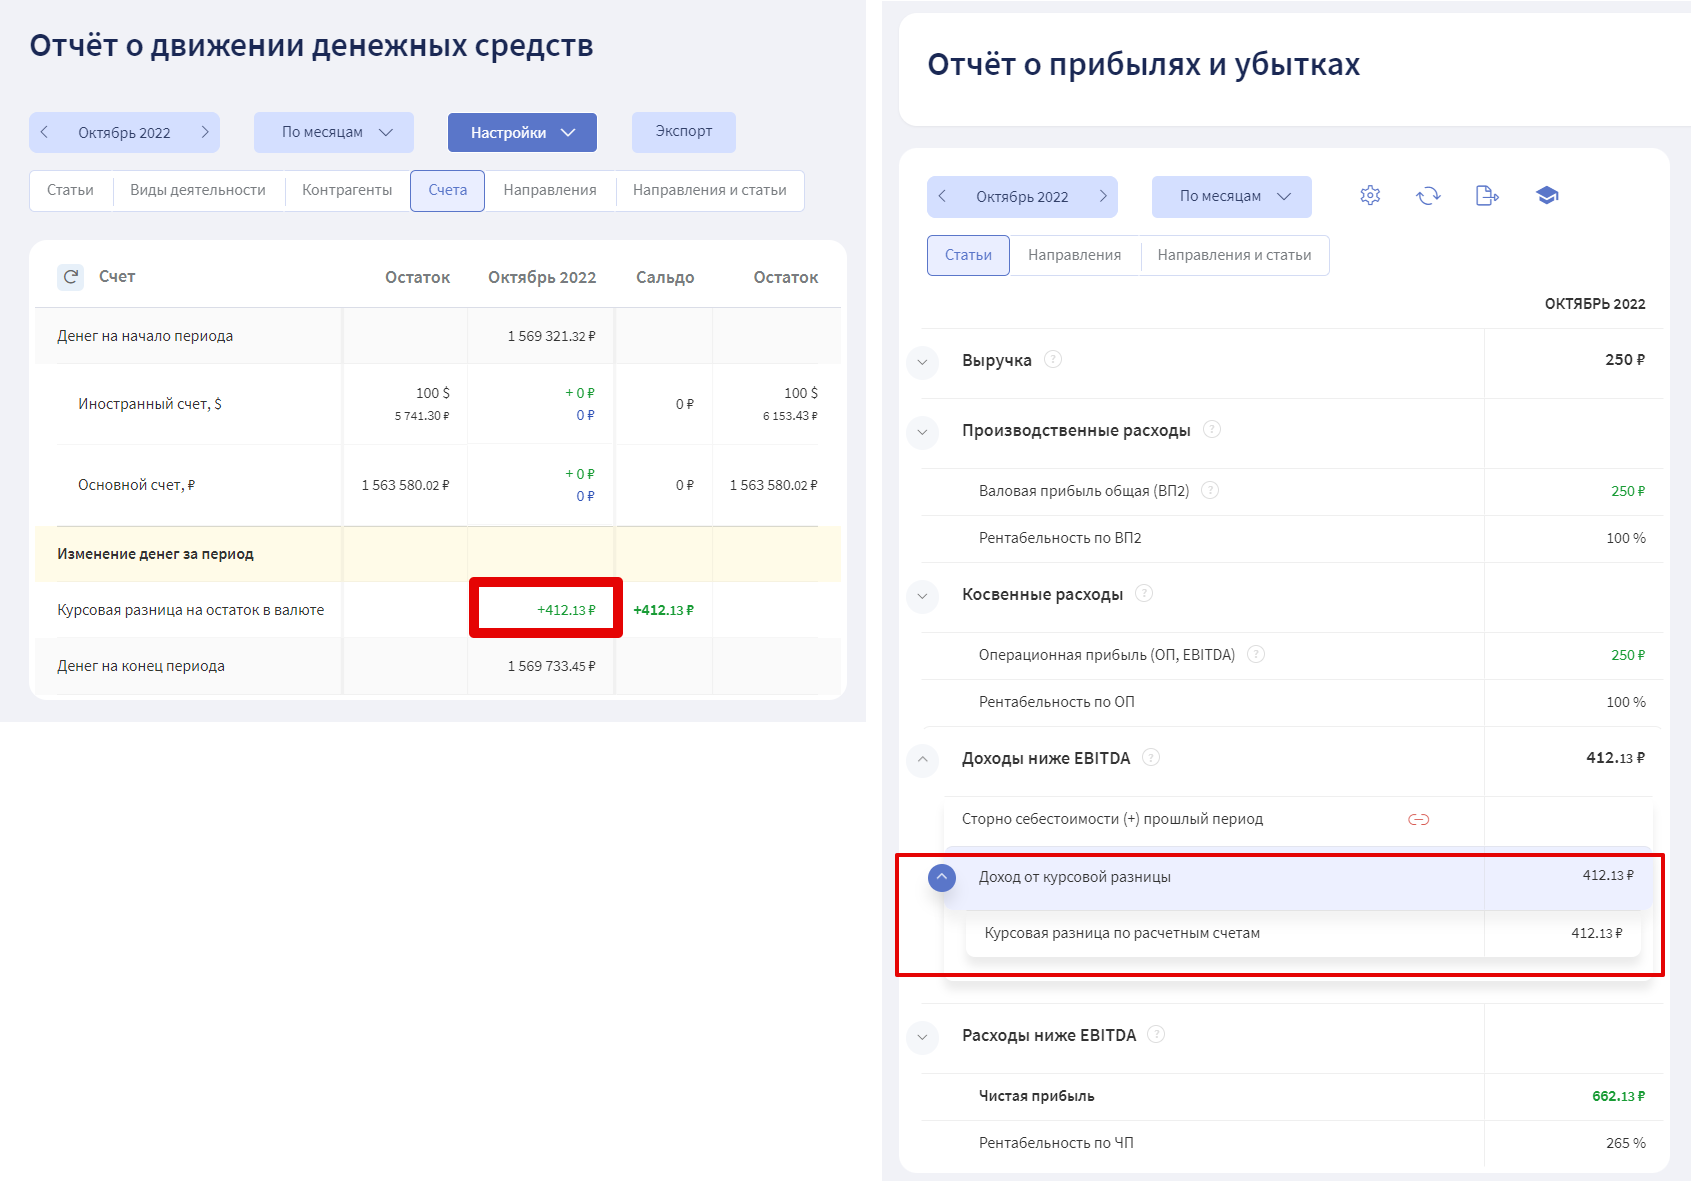Go to previous month in cash flow report

pyautogui.click(x=44, y=132)
